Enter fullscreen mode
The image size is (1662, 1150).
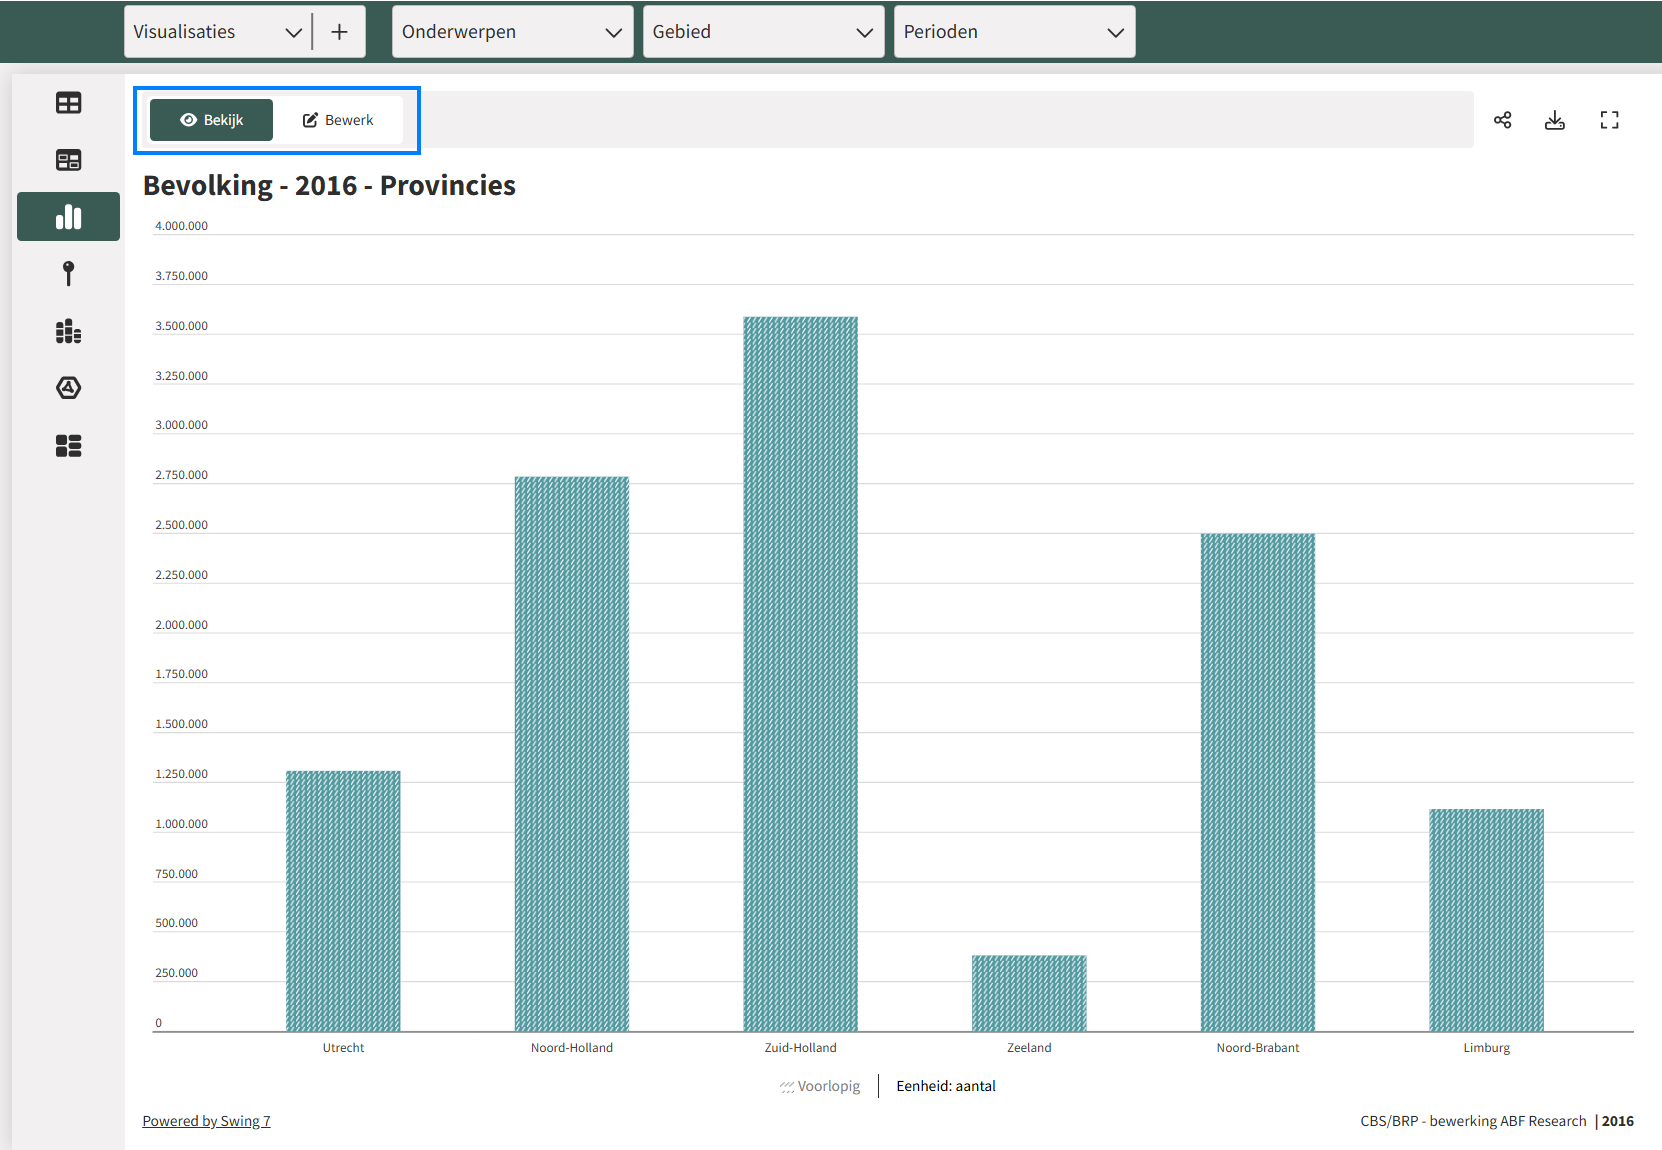click(x=1608, y=120)
